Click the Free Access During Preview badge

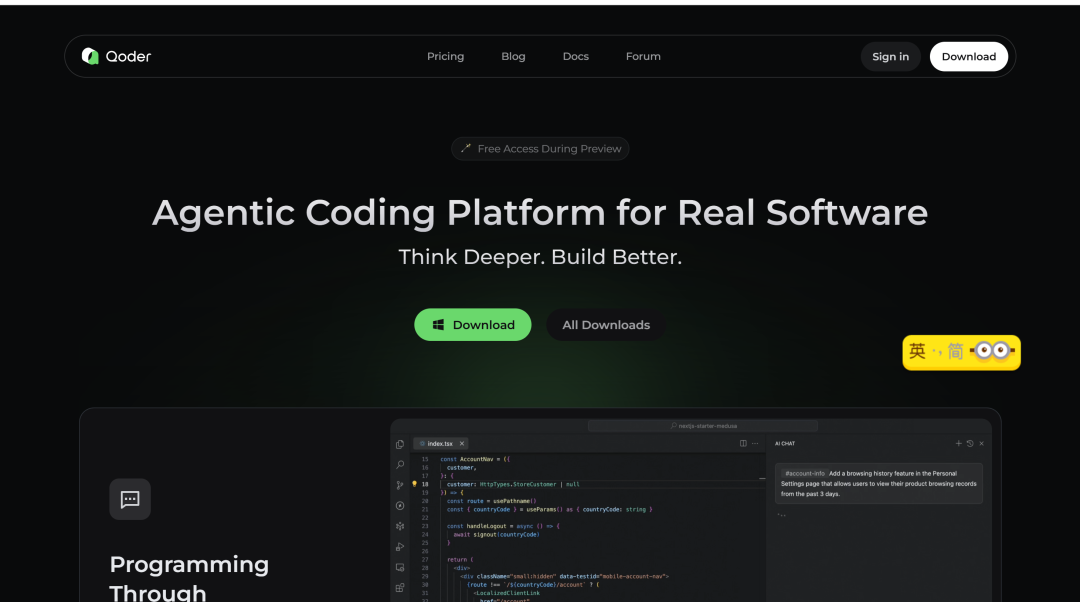coord(540,149)
